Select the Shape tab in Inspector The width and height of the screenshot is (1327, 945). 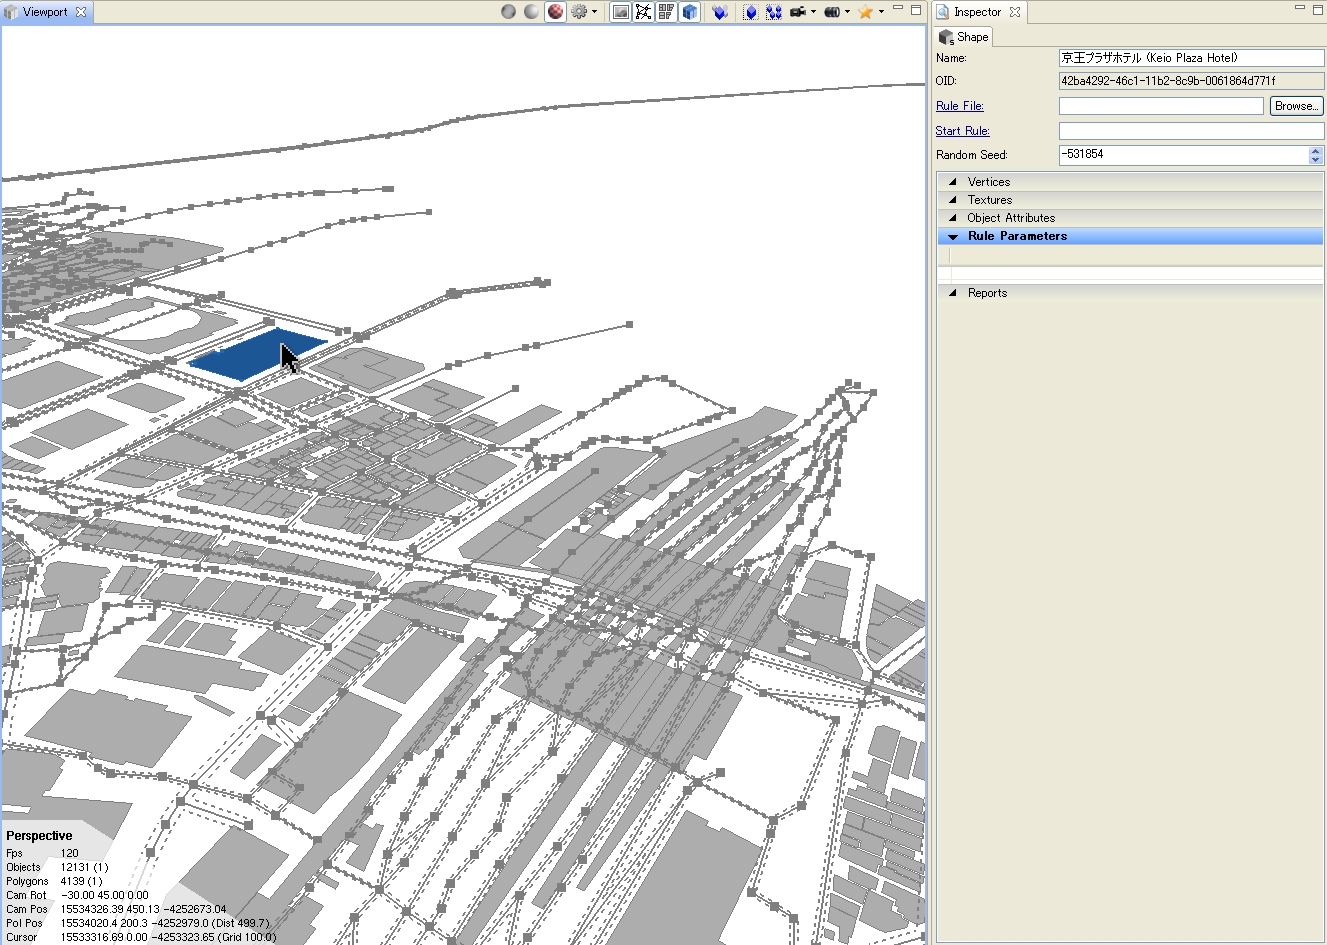[x=965, y=37]
